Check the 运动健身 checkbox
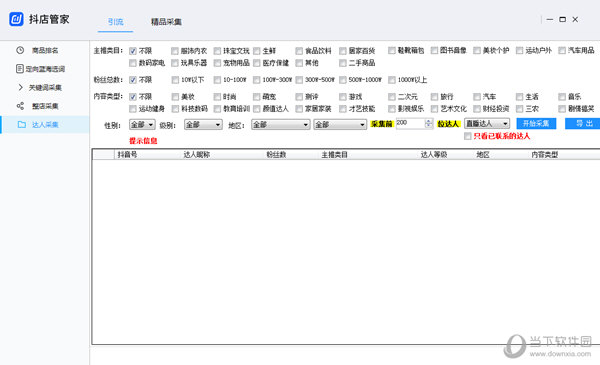The image size is (600, 365). [133, 109]
